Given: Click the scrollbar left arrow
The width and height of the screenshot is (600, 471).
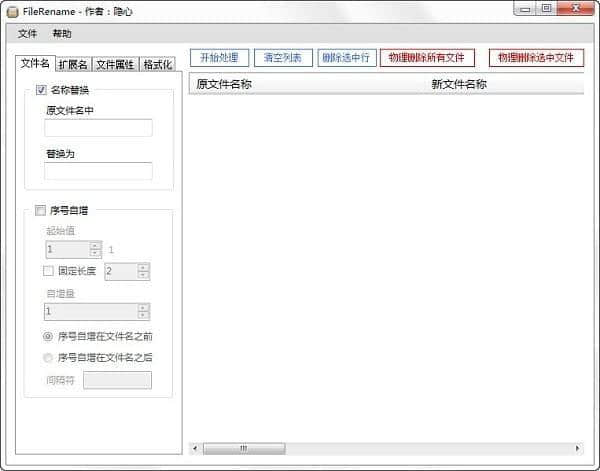Looking at the screenshot, I should click(x=195, y=448).
